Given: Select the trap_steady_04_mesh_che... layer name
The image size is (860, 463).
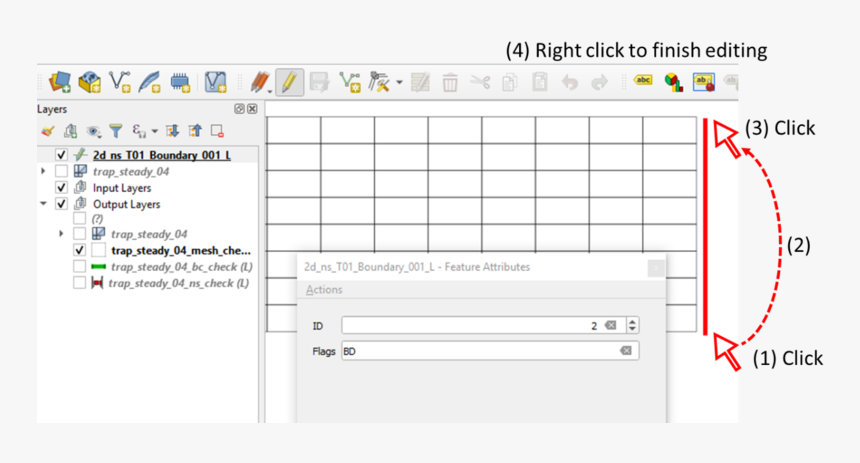Looking at the screenshot, I should point(181,251).
